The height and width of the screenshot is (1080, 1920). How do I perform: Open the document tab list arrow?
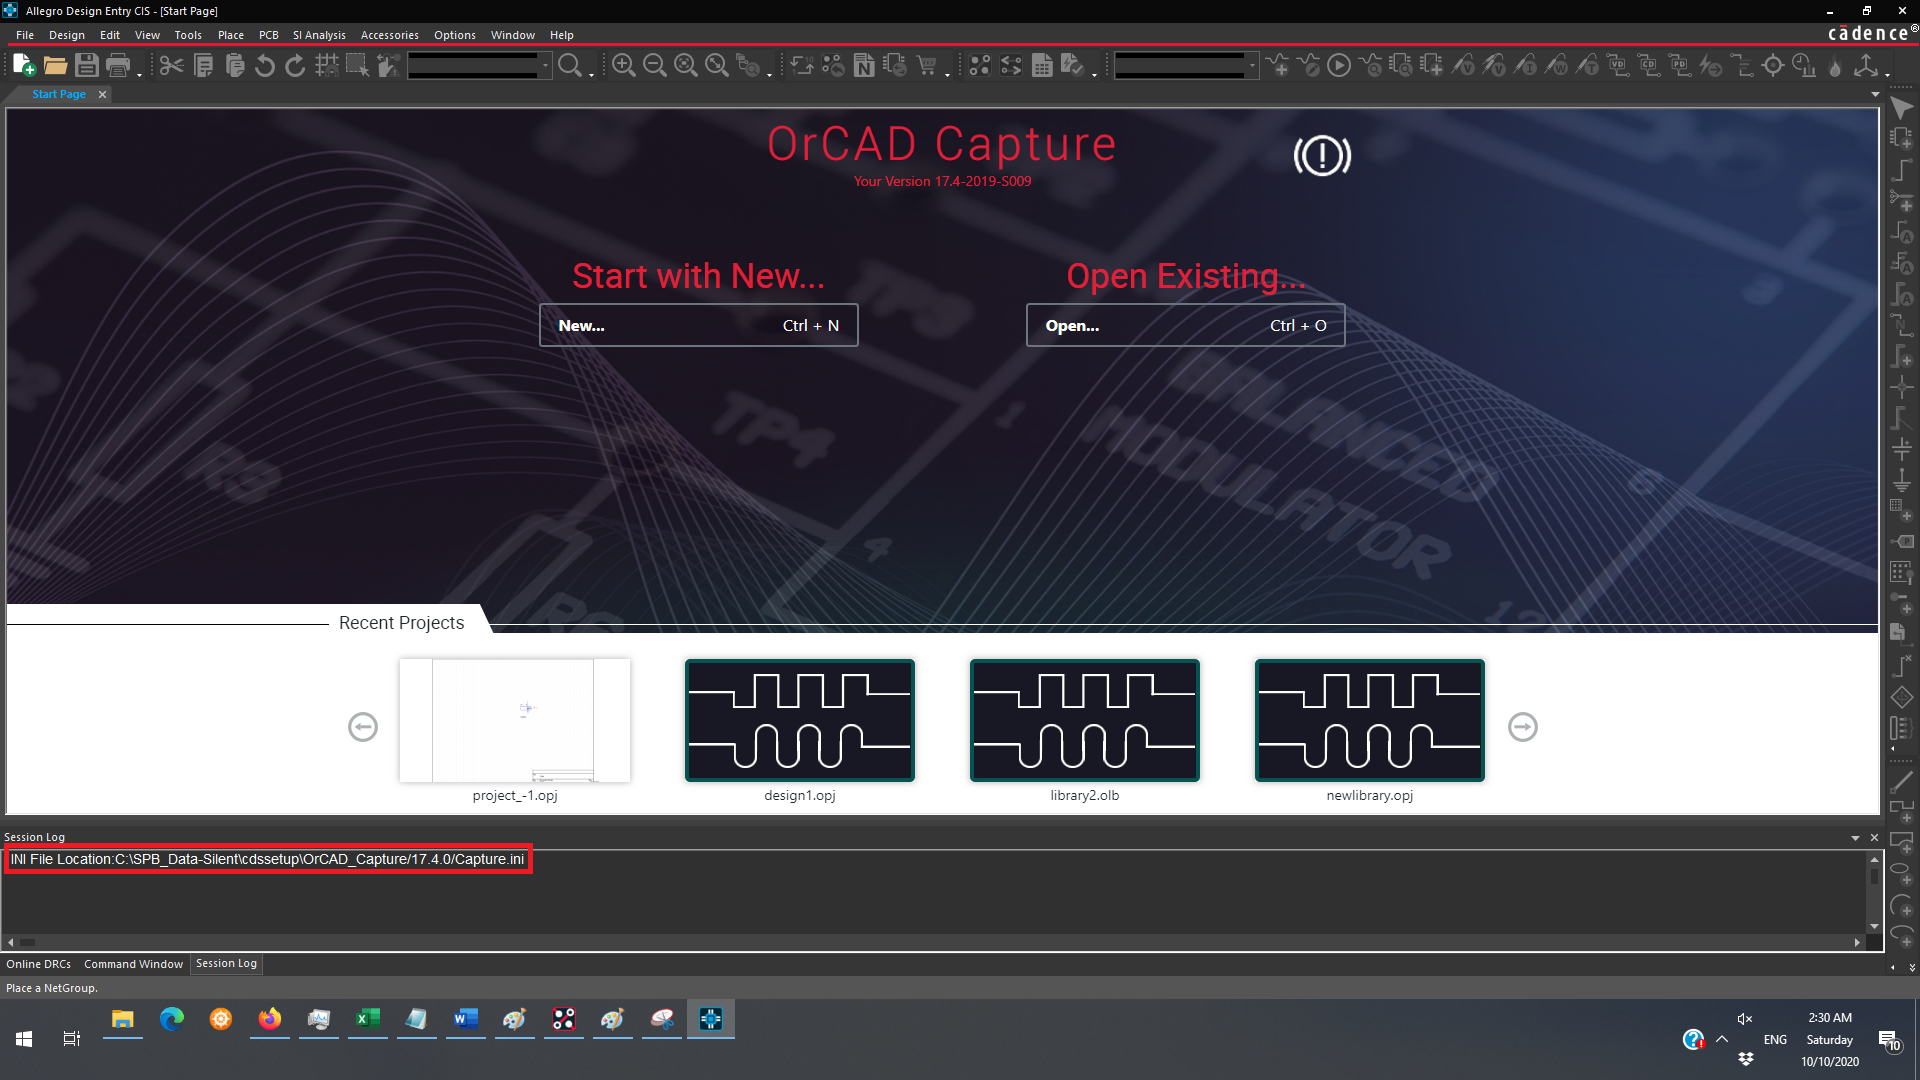click(x=1875, y=94)
